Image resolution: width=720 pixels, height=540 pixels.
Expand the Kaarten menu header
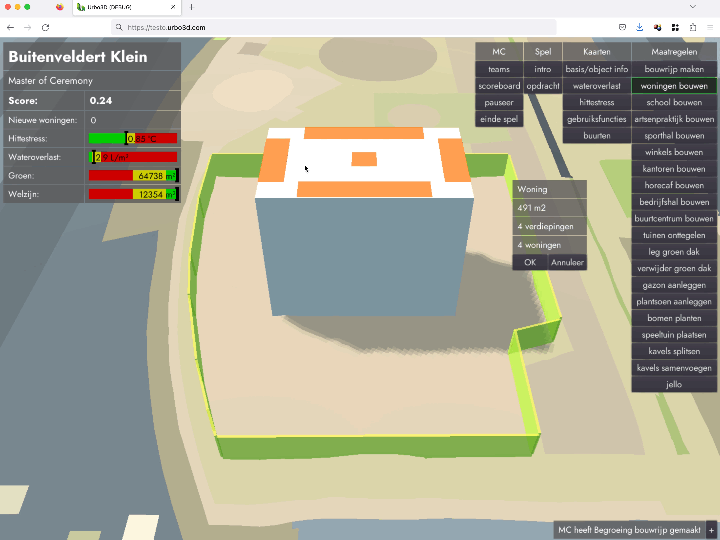pyautogui.click(x=596, y=51)
